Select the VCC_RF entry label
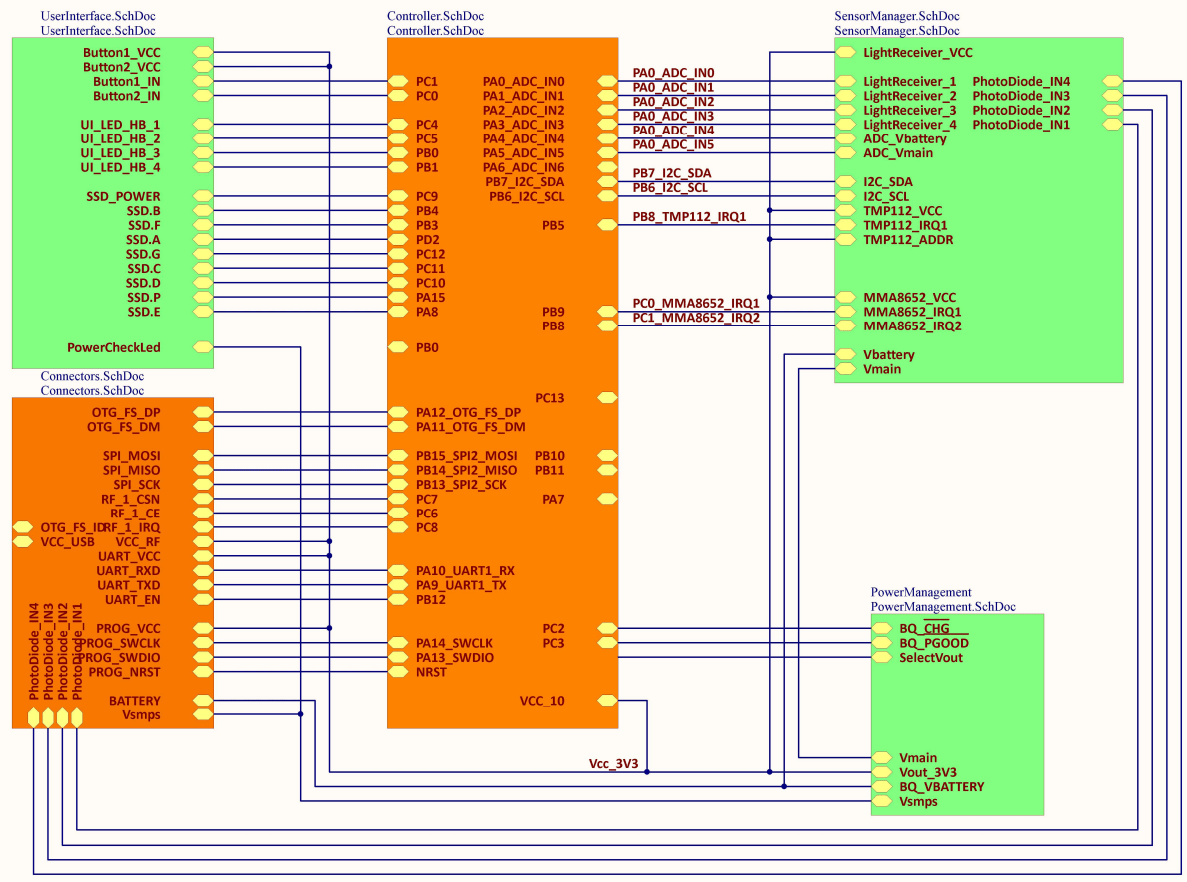The image size is (1187, 882). [138, 541]
